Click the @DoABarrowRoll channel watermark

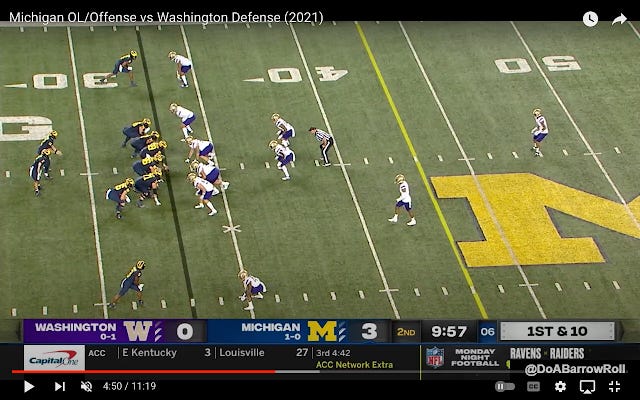point(575,369)
